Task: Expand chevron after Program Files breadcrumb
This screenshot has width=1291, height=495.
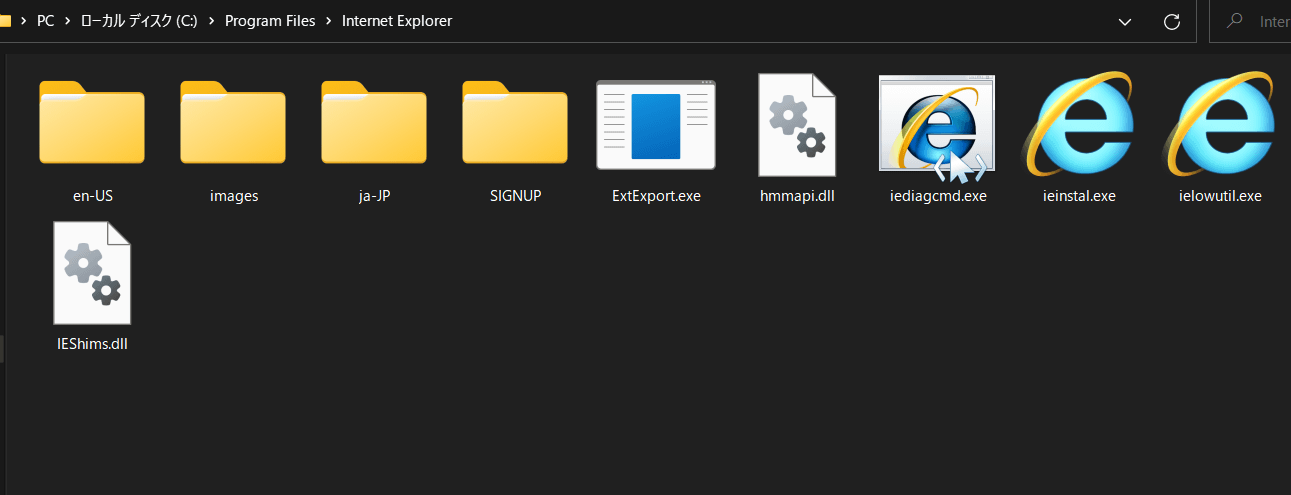Action: click(330, 21)
